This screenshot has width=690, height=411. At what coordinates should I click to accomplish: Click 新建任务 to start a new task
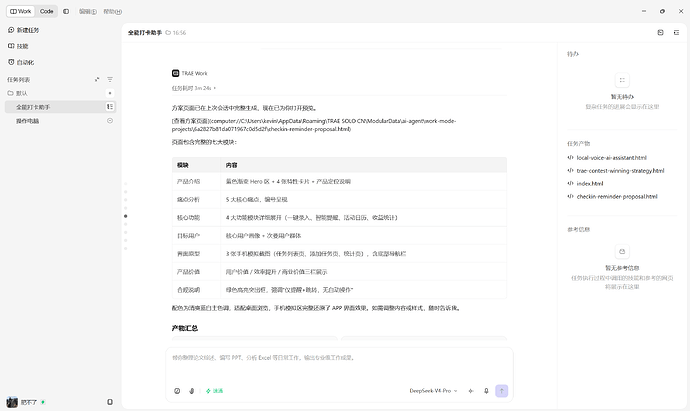tap(24, 30)
